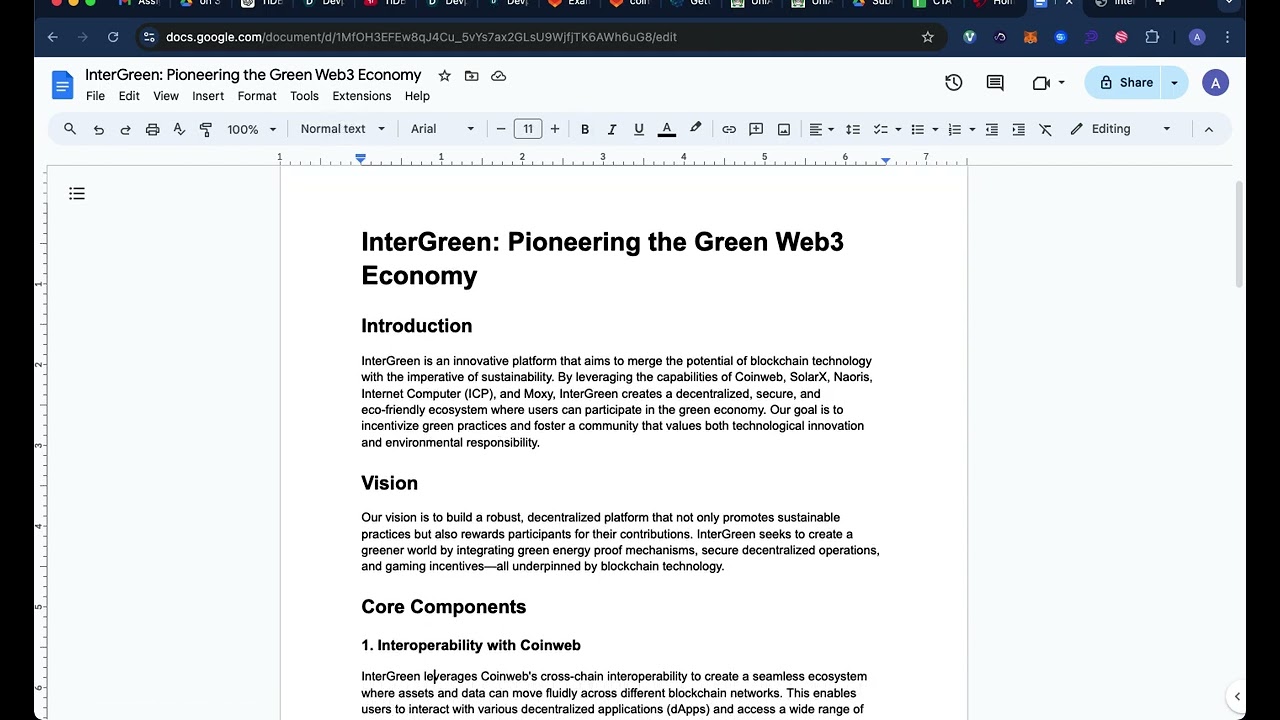
Task: Open the Extensions menu
Action: pyautogui.click(x=362, y=97)
